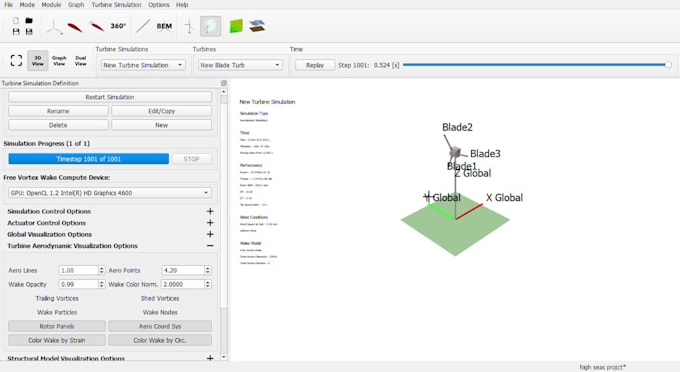Open the Graph menu
Image resolution: width=680 pixels, height=372 pixels.
coord(76,5)
